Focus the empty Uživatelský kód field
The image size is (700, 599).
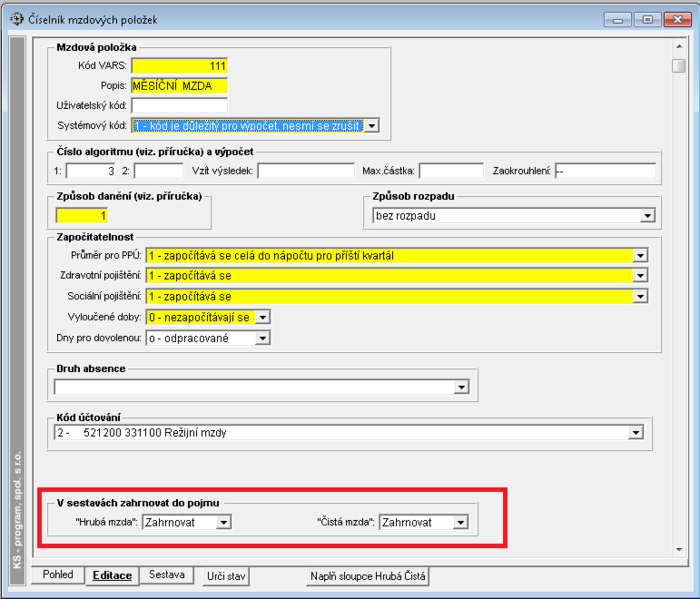coord(179,106)
